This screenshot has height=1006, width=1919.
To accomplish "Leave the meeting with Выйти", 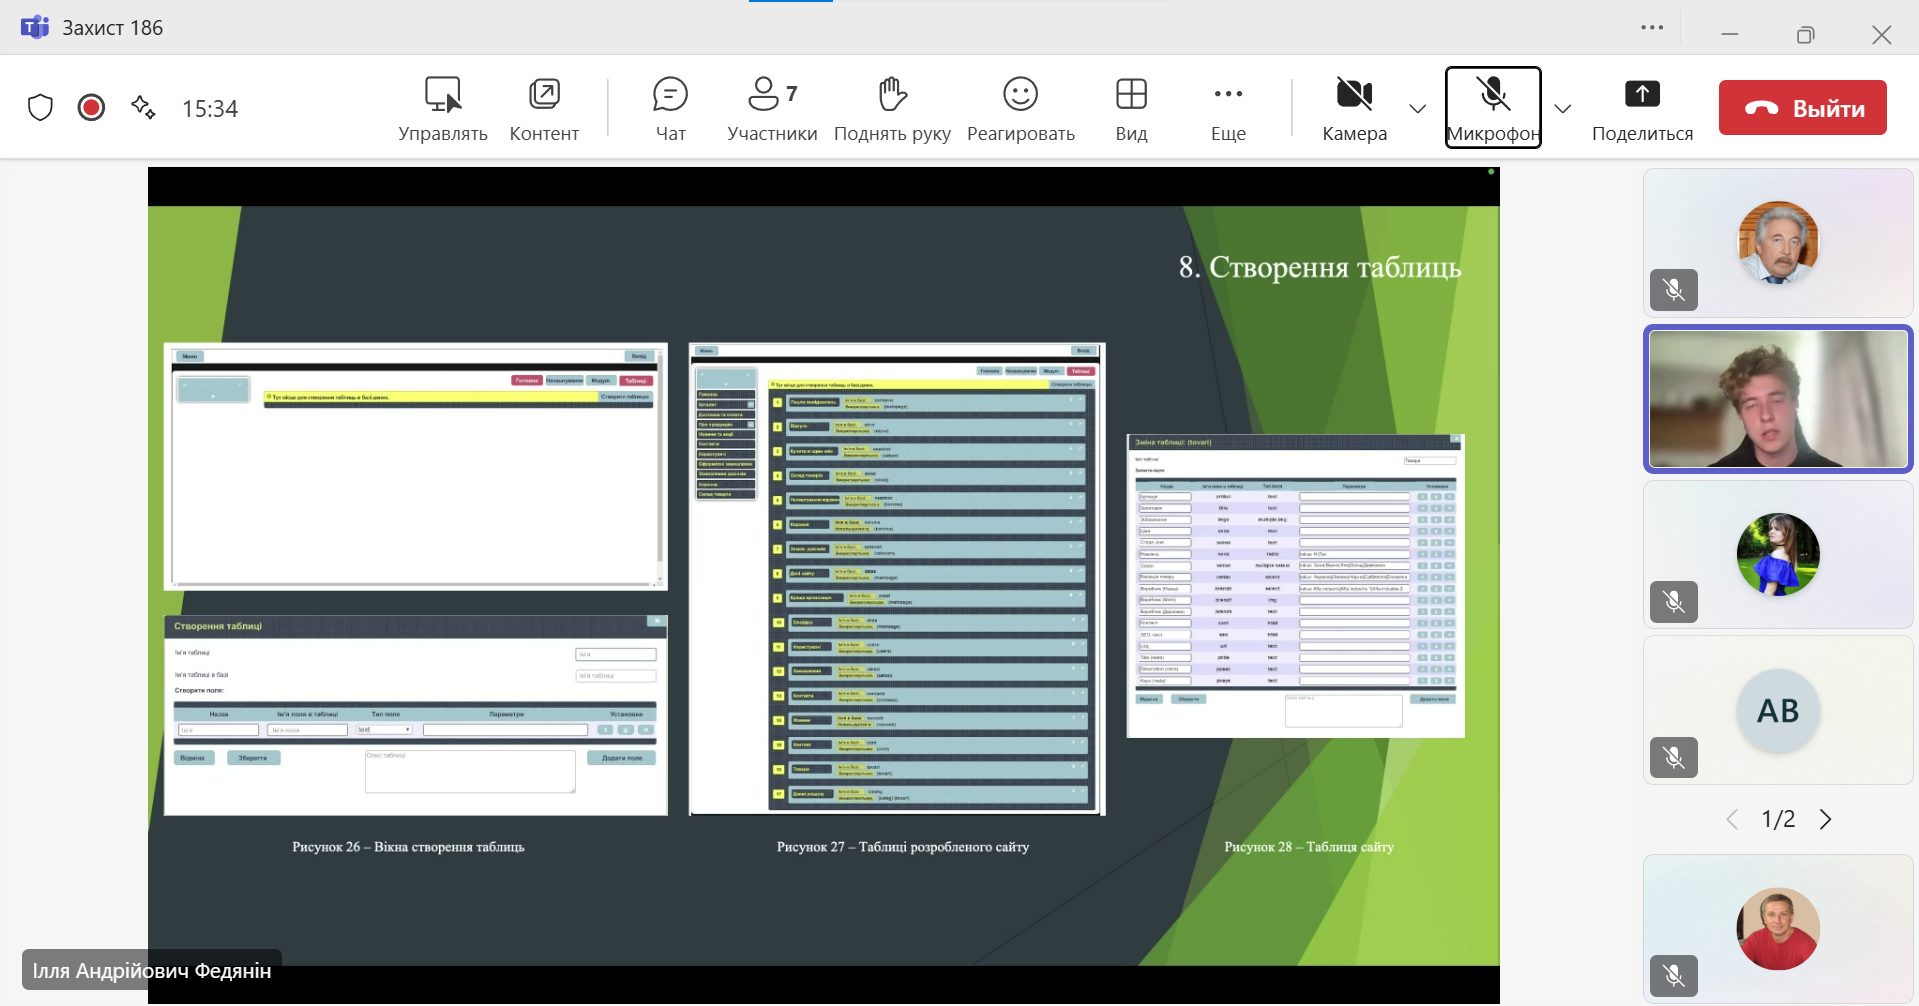I will tap(1802, 108).
